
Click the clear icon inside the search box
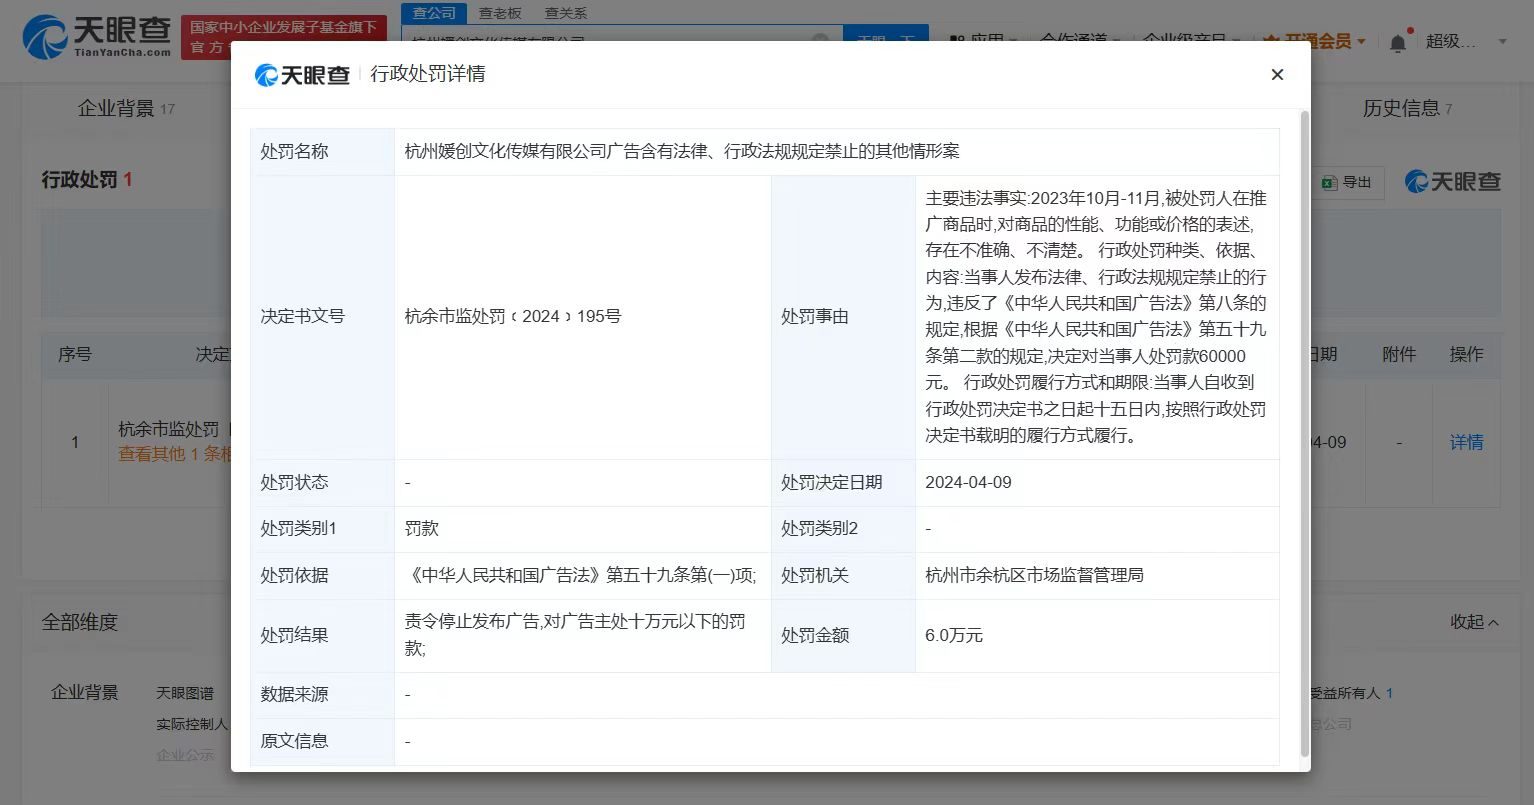tap(822, 37)
